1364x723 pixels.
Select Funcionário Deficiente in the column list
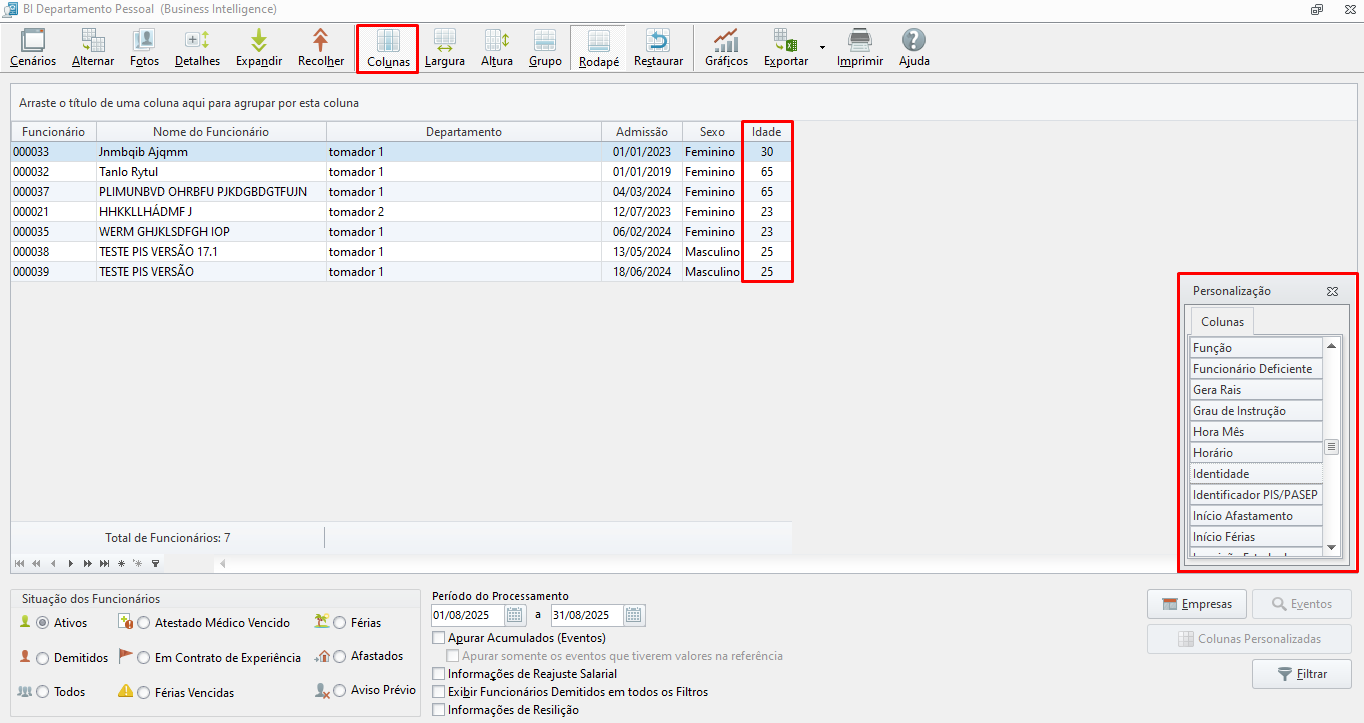[1256, 369]
